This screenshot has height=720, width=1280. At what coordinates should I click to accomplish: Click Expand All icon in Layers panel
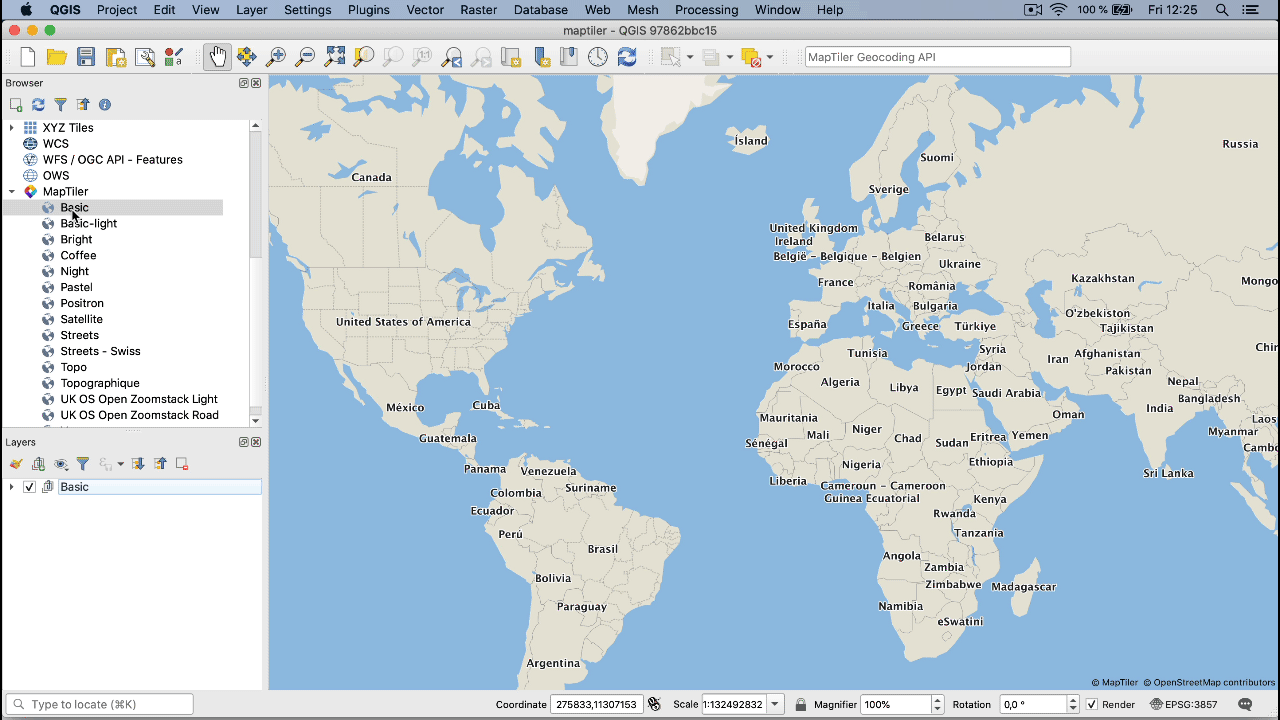138,464
